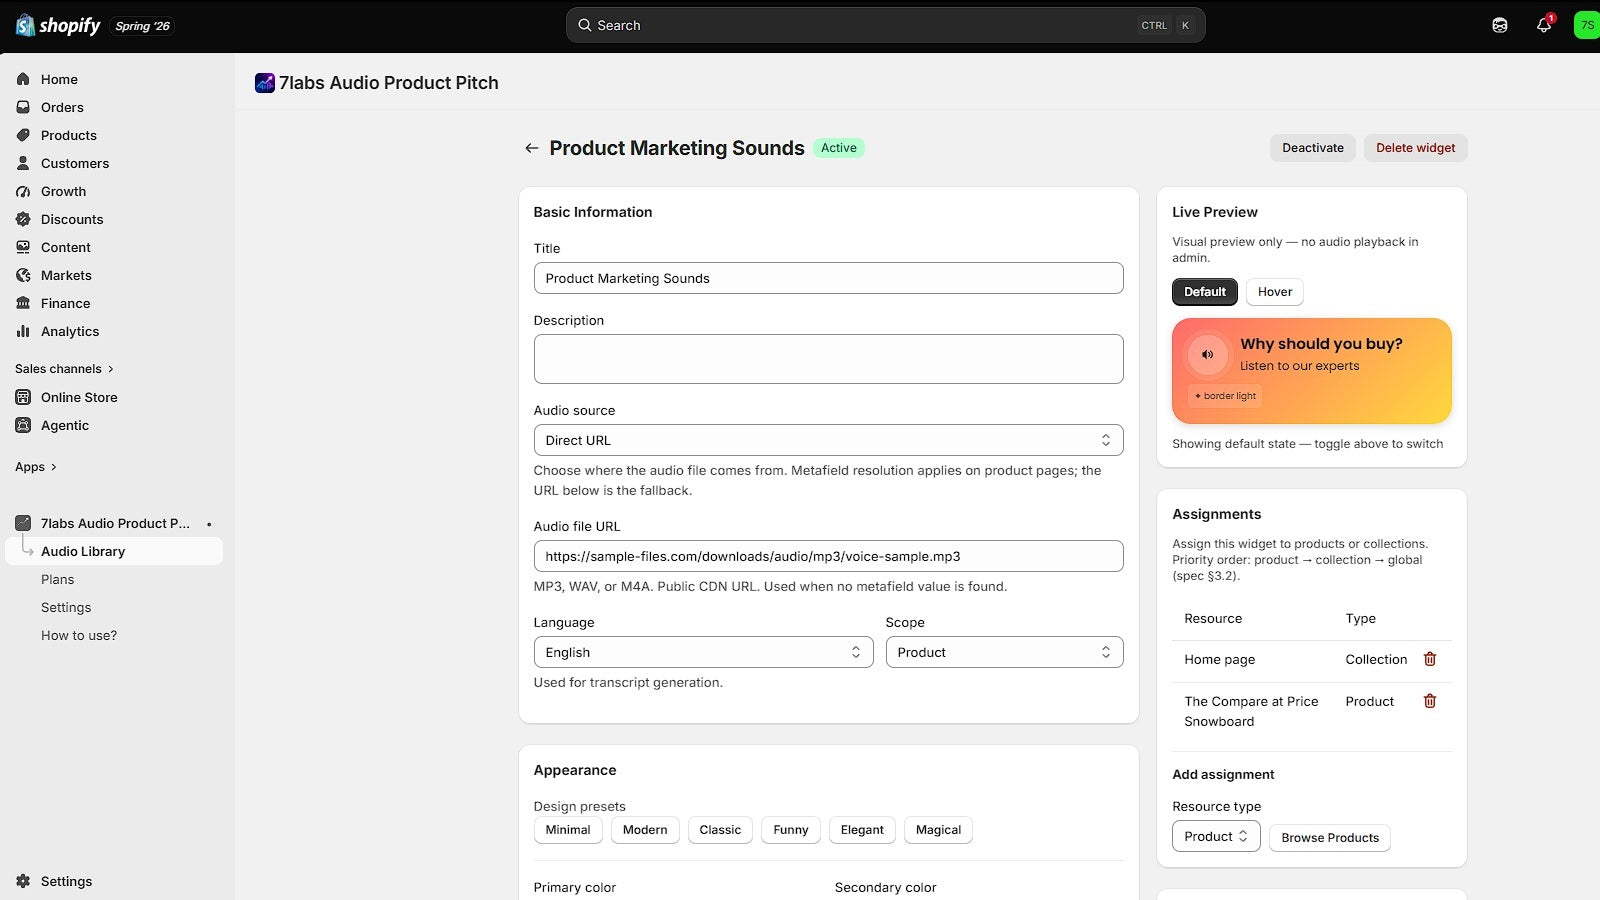Image resolution: width=1600 pixels, height=900 pixels.
Task: Switch preview to Hover state
Action: tap(1275, 292)
